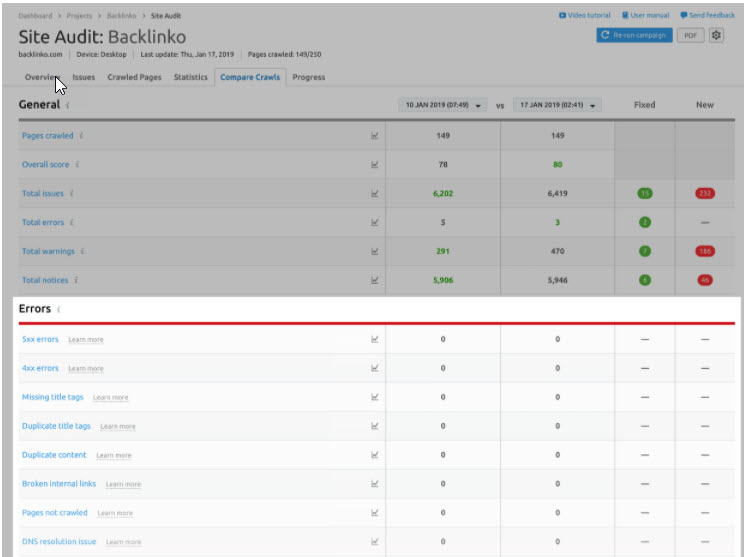Image resolution: width=744 pixels, height=557 pixels.
Task: Click the red 186 new warnings badge
Action: pos(705,251)
